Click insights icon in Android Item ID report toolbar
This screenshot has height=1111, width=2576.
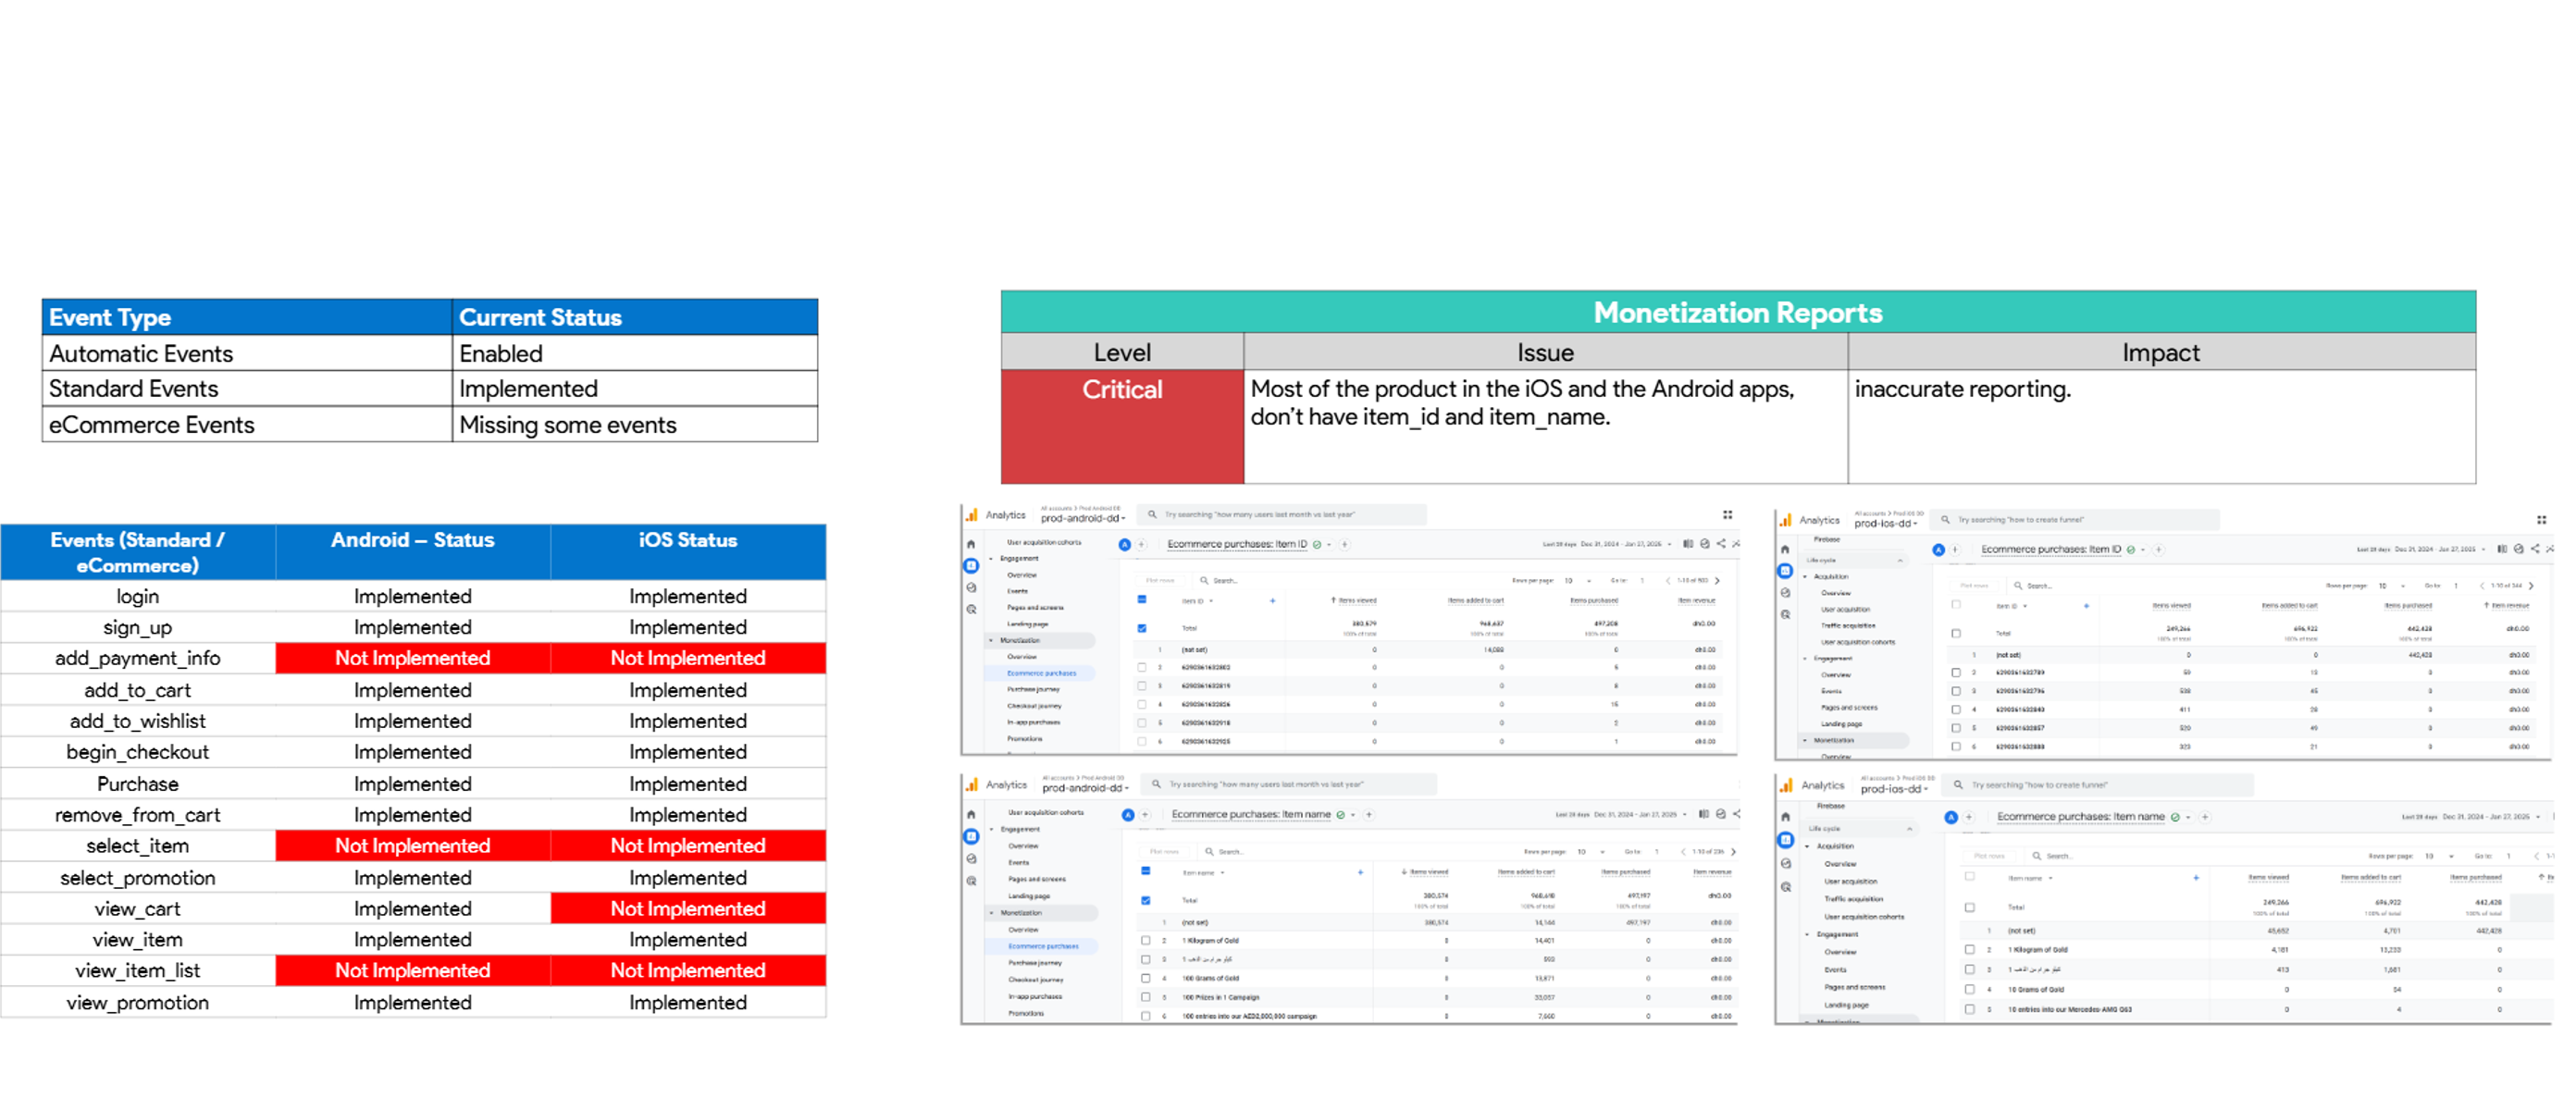tap(1704, 544)
